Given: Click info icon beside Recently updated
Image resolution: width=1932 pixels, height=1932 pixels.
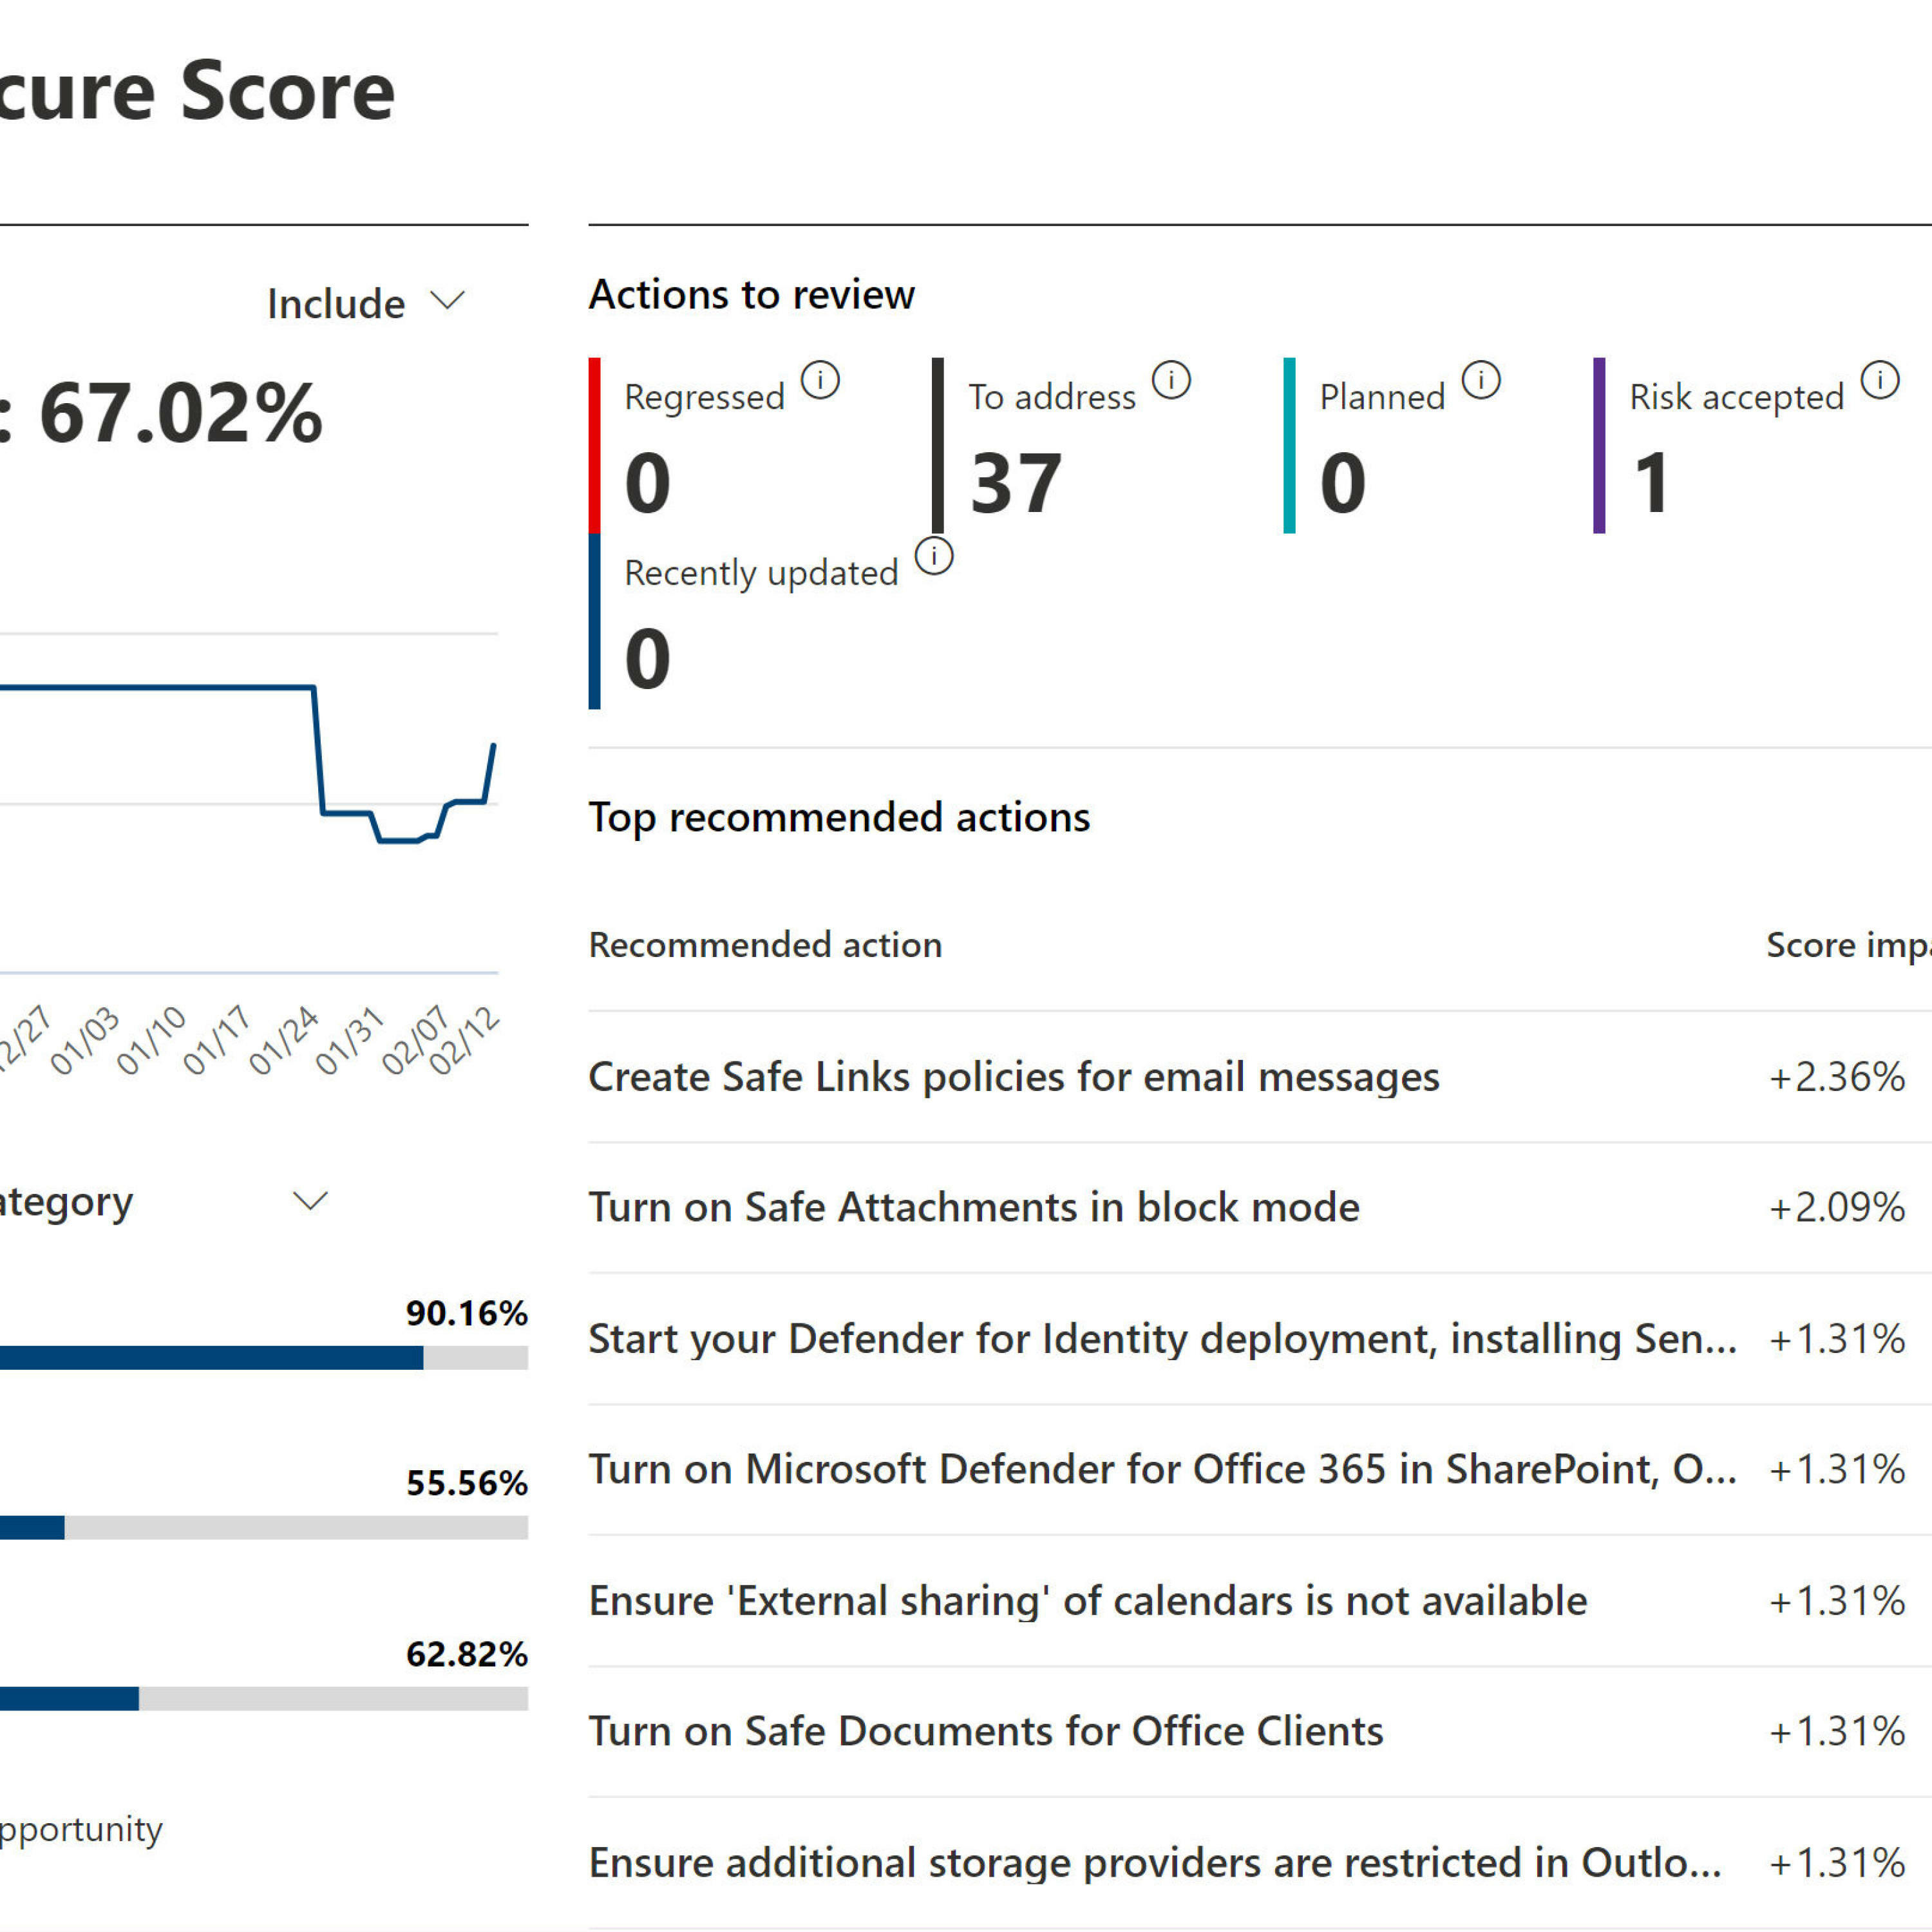Looking at the screenshot, I should click(x=934, y=556).
